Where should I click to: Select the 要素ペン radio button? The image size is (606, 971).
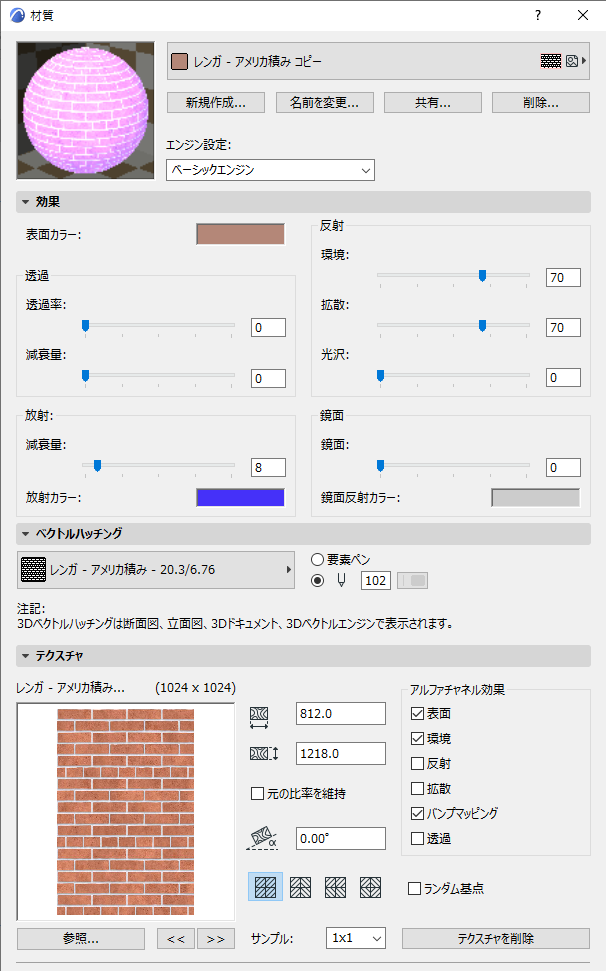coord(318,560)
